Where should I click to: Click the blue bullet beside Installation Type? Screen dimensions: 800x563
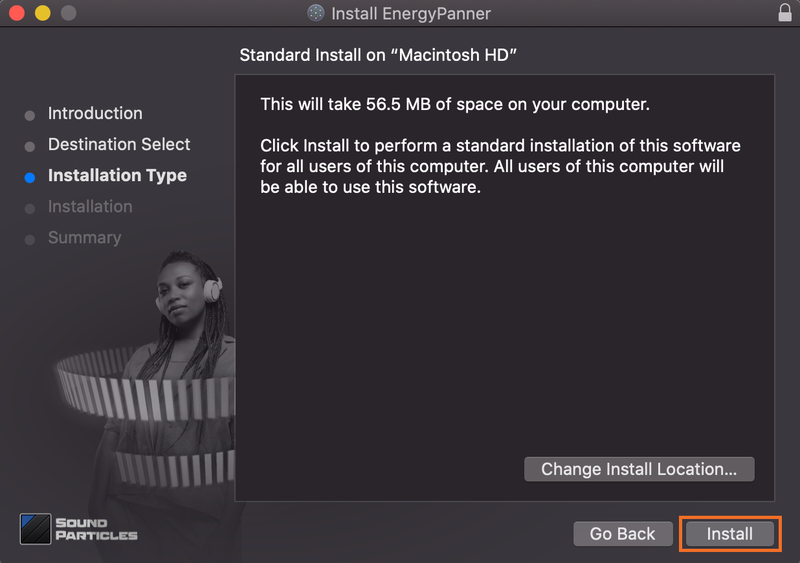(30, 177)
